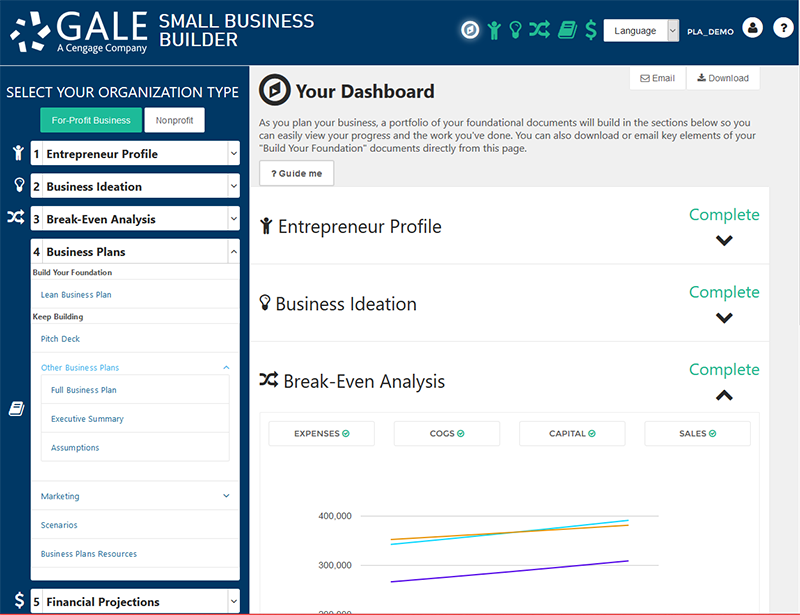Click the Break-Even shuffle icon in header
800x615 pixels.
[x=539, y=30]
